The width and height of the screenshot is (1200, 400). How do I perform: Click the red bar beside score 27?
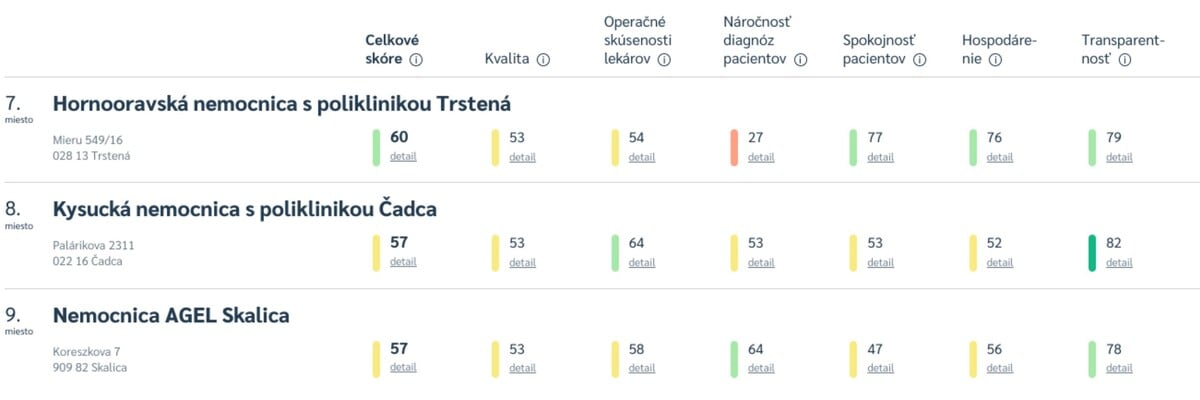(734, 147)
